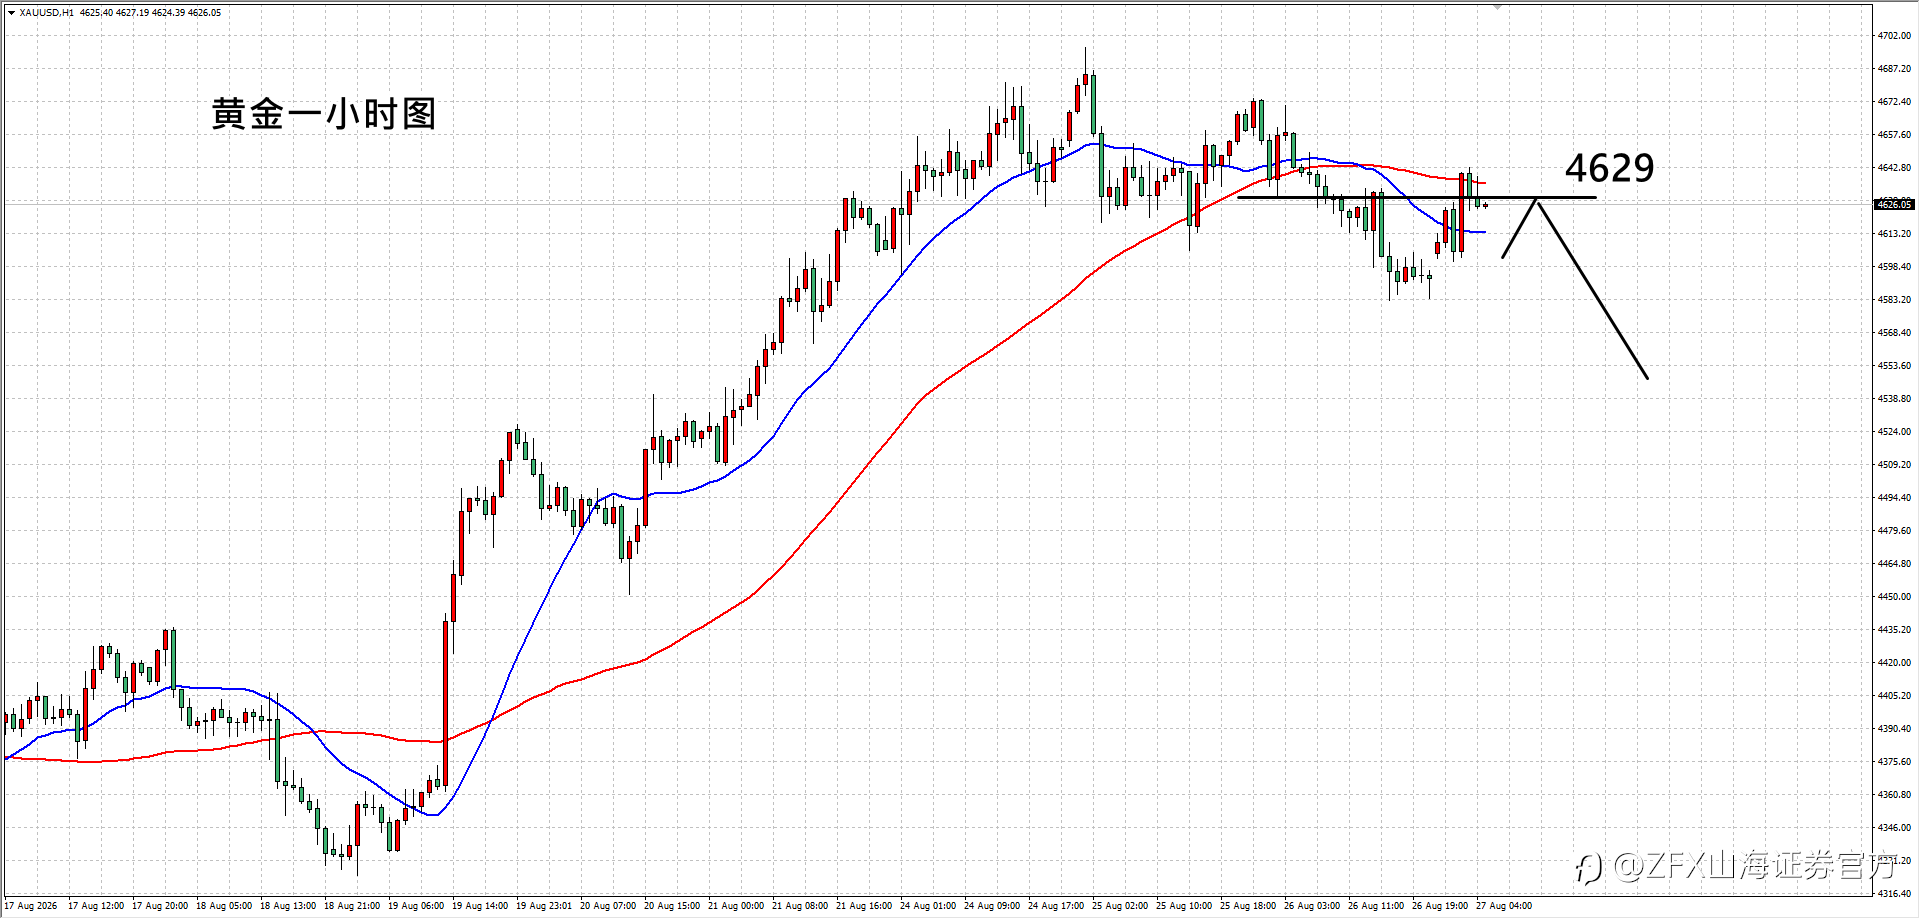Click the 25 Aug 18:00 time axis label
1920x919 pixels.
[x=1248, y=906]
